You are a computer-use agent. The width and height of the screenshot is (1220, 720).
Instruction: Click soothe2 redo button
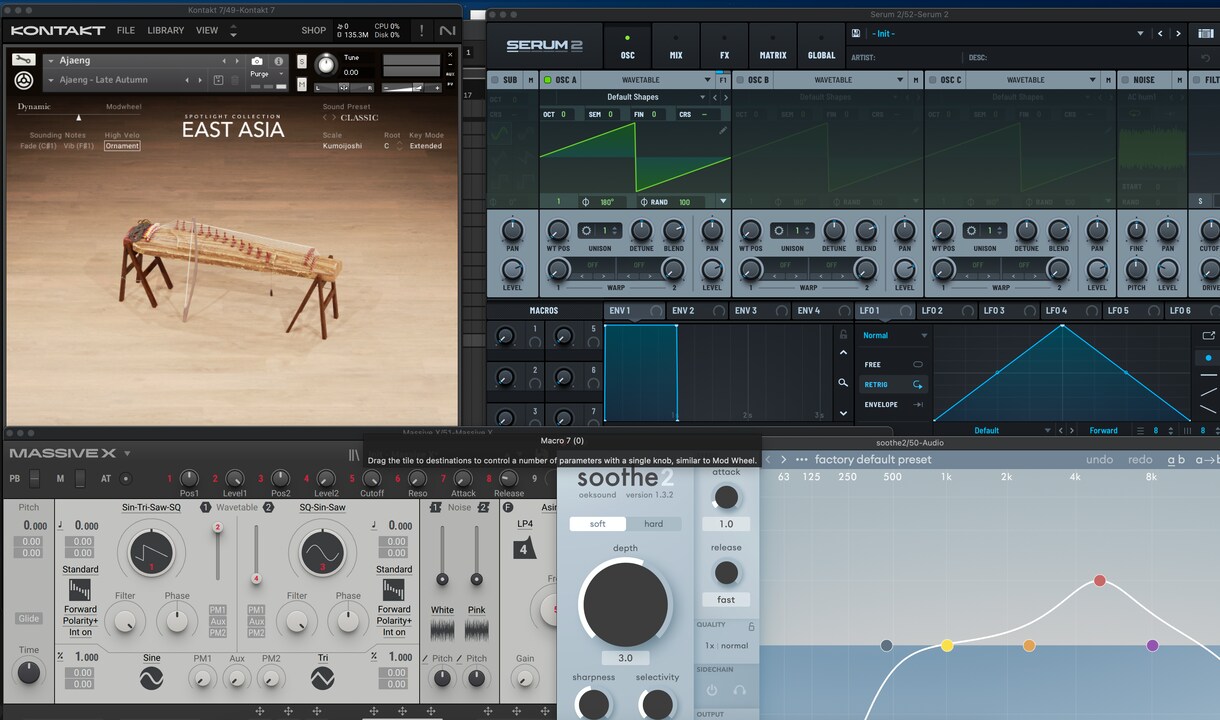1140,460
